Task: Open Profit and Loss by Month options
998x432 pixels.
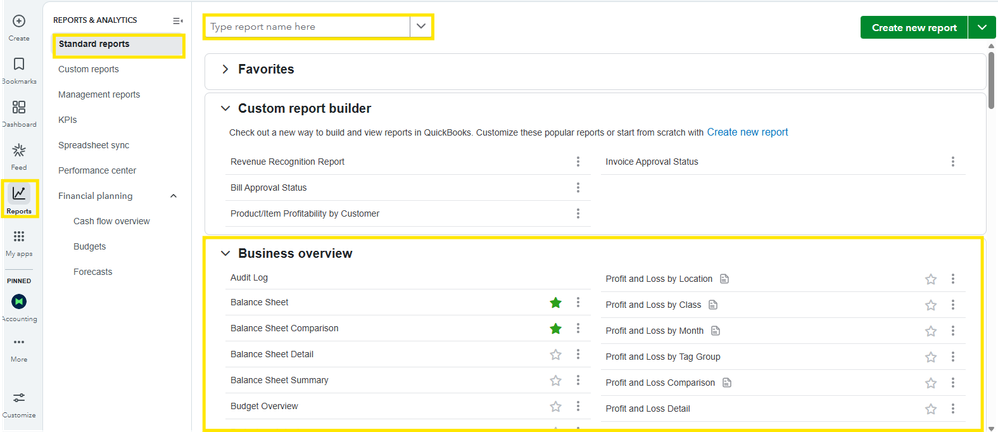Action: tap(953, 331)
